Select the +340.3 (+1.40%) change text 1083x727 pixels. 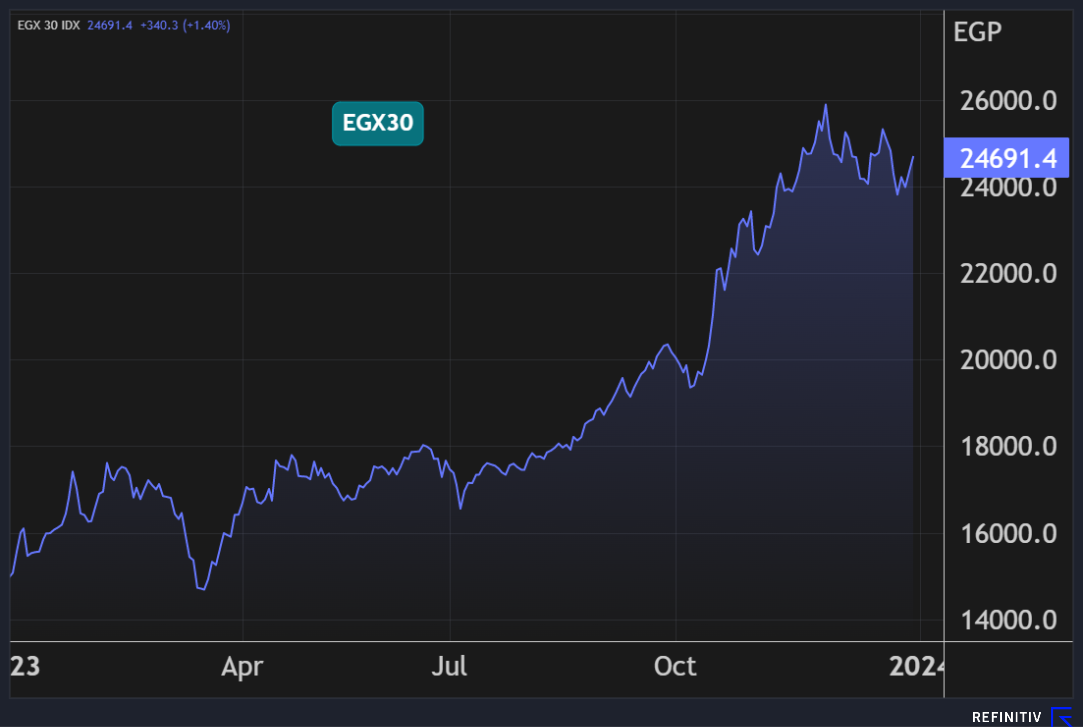click(x=185, y=25)
